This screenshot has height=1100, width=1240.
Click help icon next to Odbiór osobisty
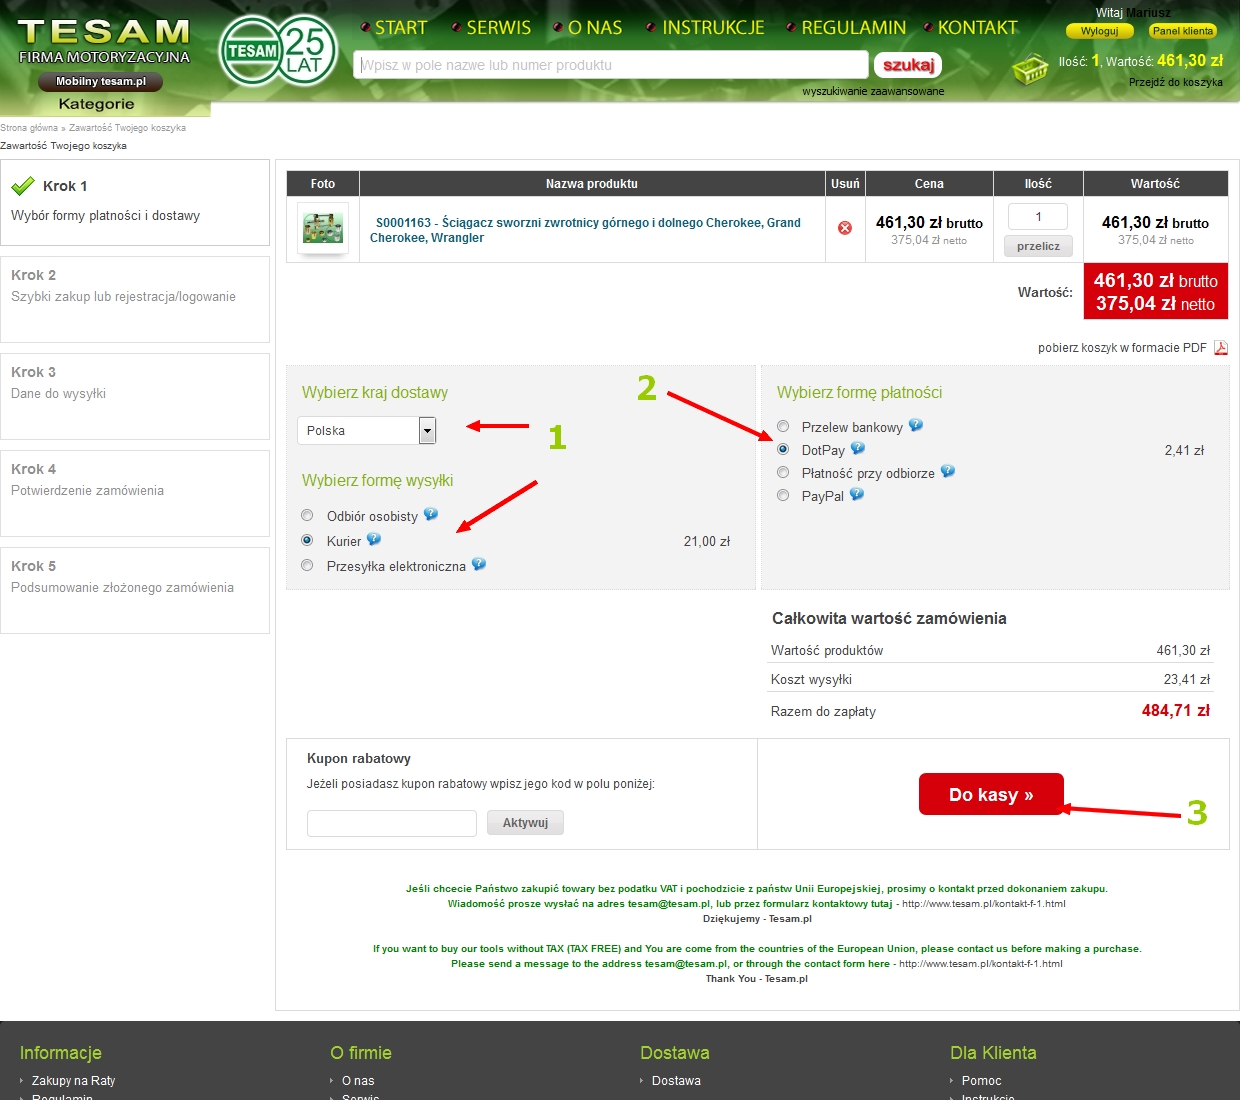[x=430, y=515]
